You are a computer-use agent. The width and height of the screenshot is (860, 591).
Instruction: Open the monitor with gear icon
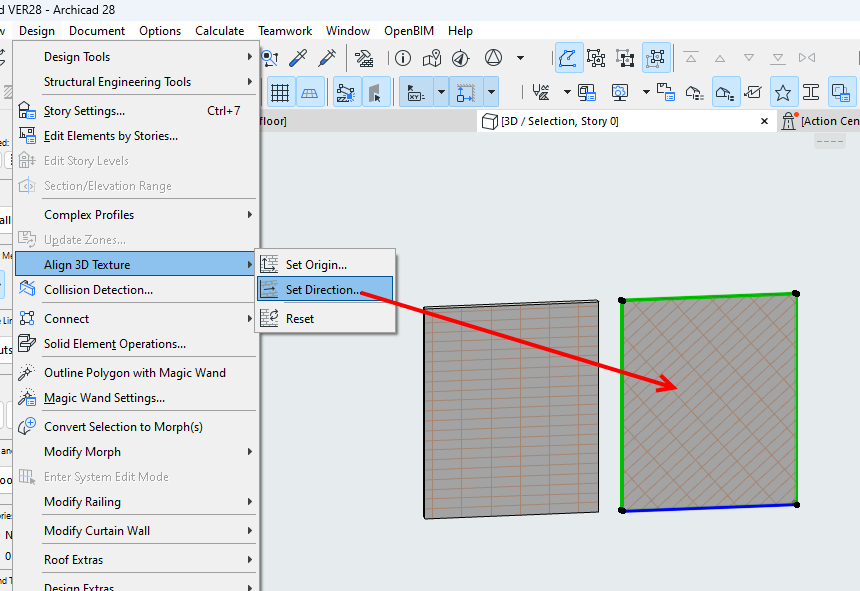(620, 92)
